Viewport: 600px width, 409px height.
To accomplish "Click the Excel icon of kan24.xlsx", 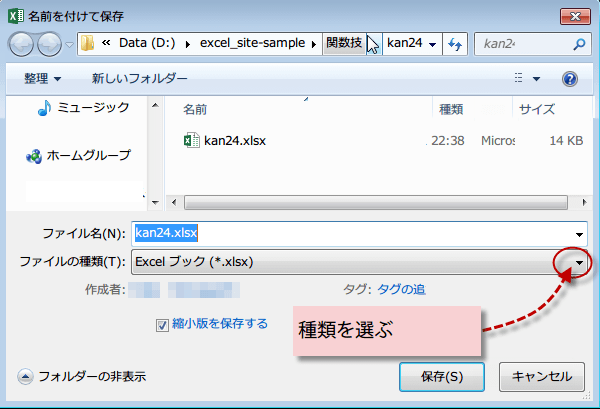I will pos(192,140).
